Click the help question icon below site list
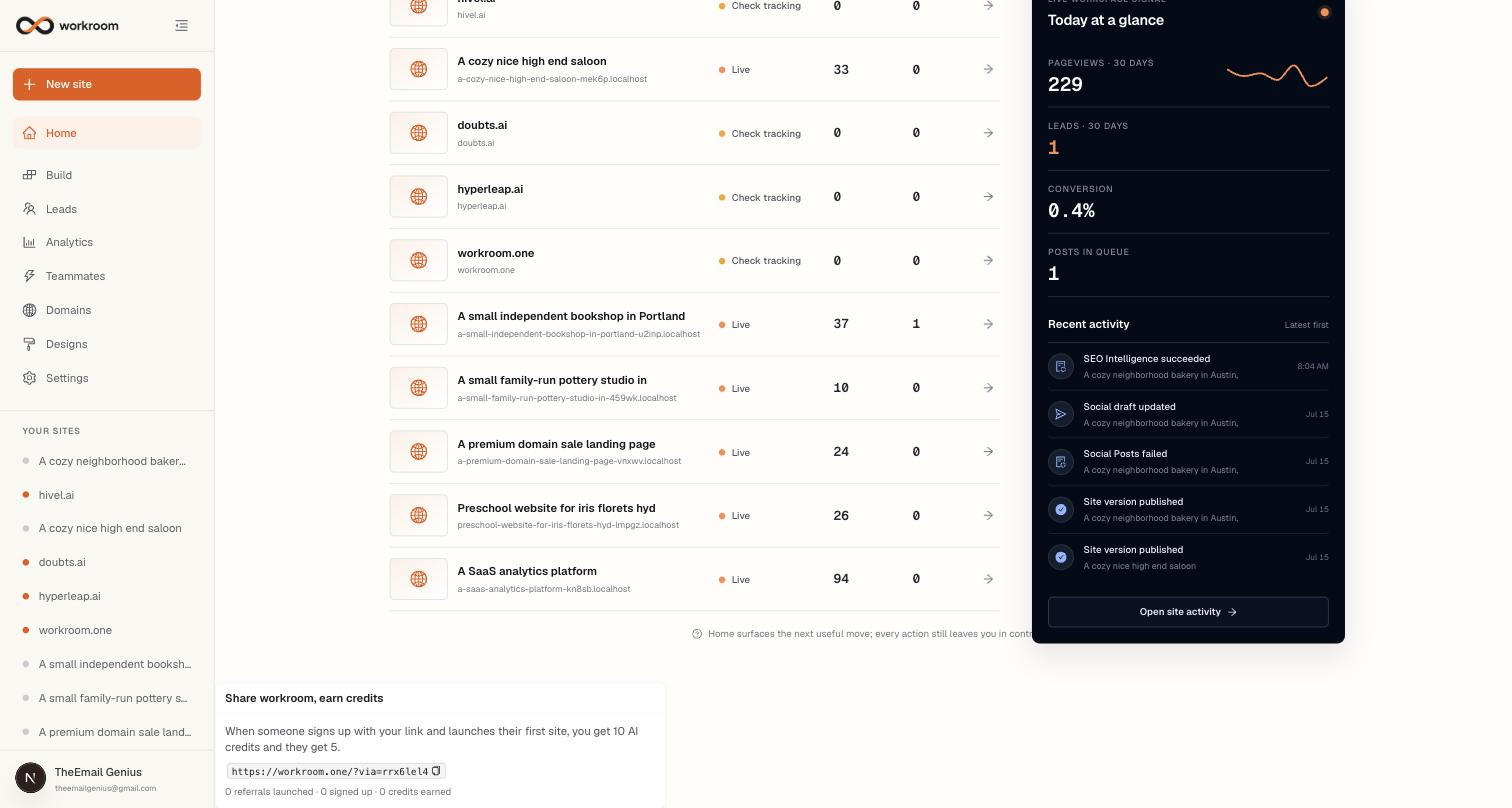Screen dimensions: 1512x808 [697, 634]
